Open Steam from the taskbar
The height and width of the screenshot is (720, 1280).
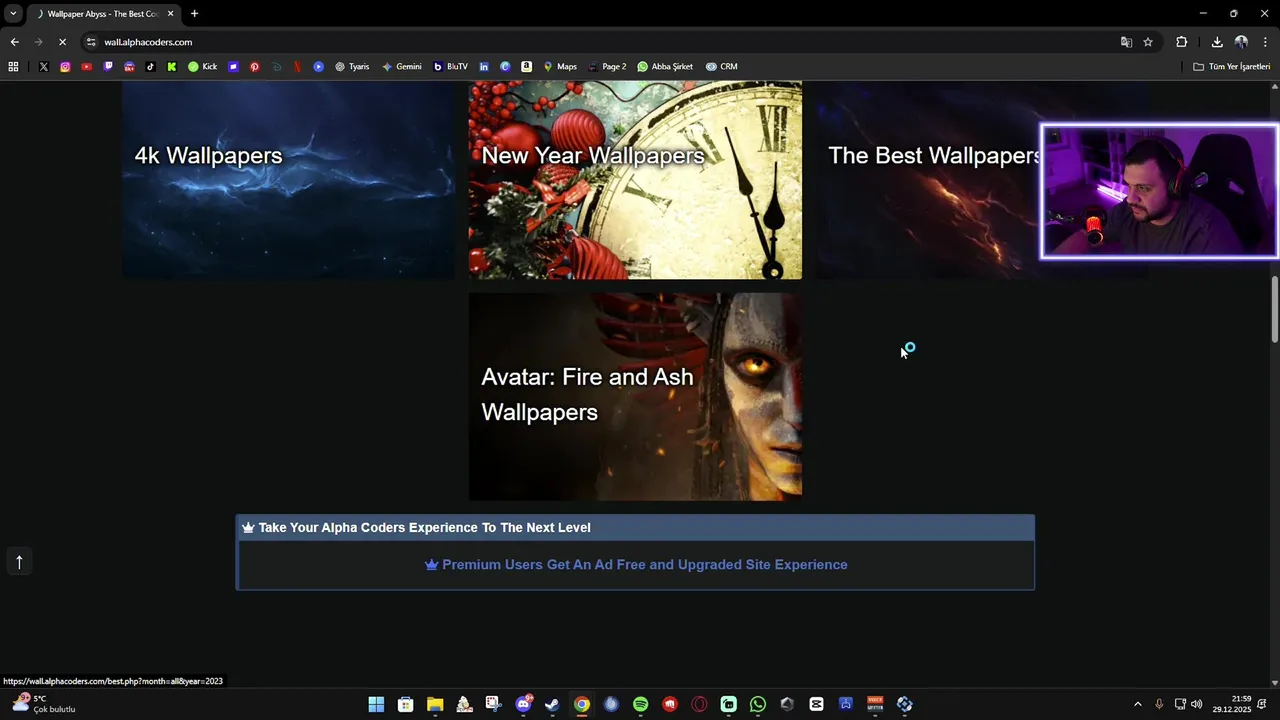tap(552, 704)
